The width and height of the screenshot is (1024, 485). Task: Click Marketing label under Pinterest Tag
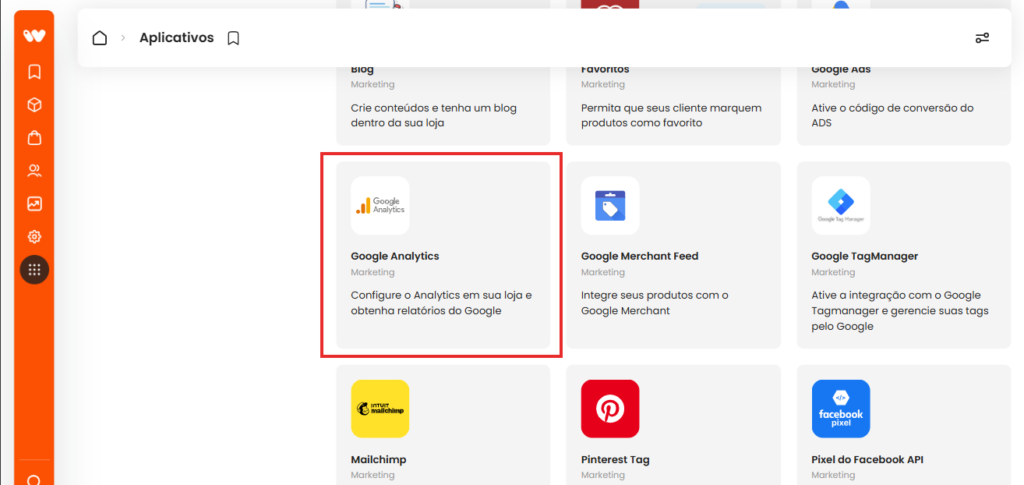click(603, 475)
